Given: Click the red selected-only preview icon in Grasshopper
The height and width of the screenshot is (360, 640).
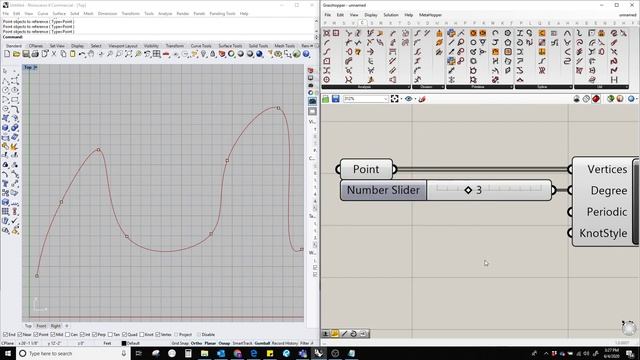Looking at the screenshot, I should pos(596,99).
